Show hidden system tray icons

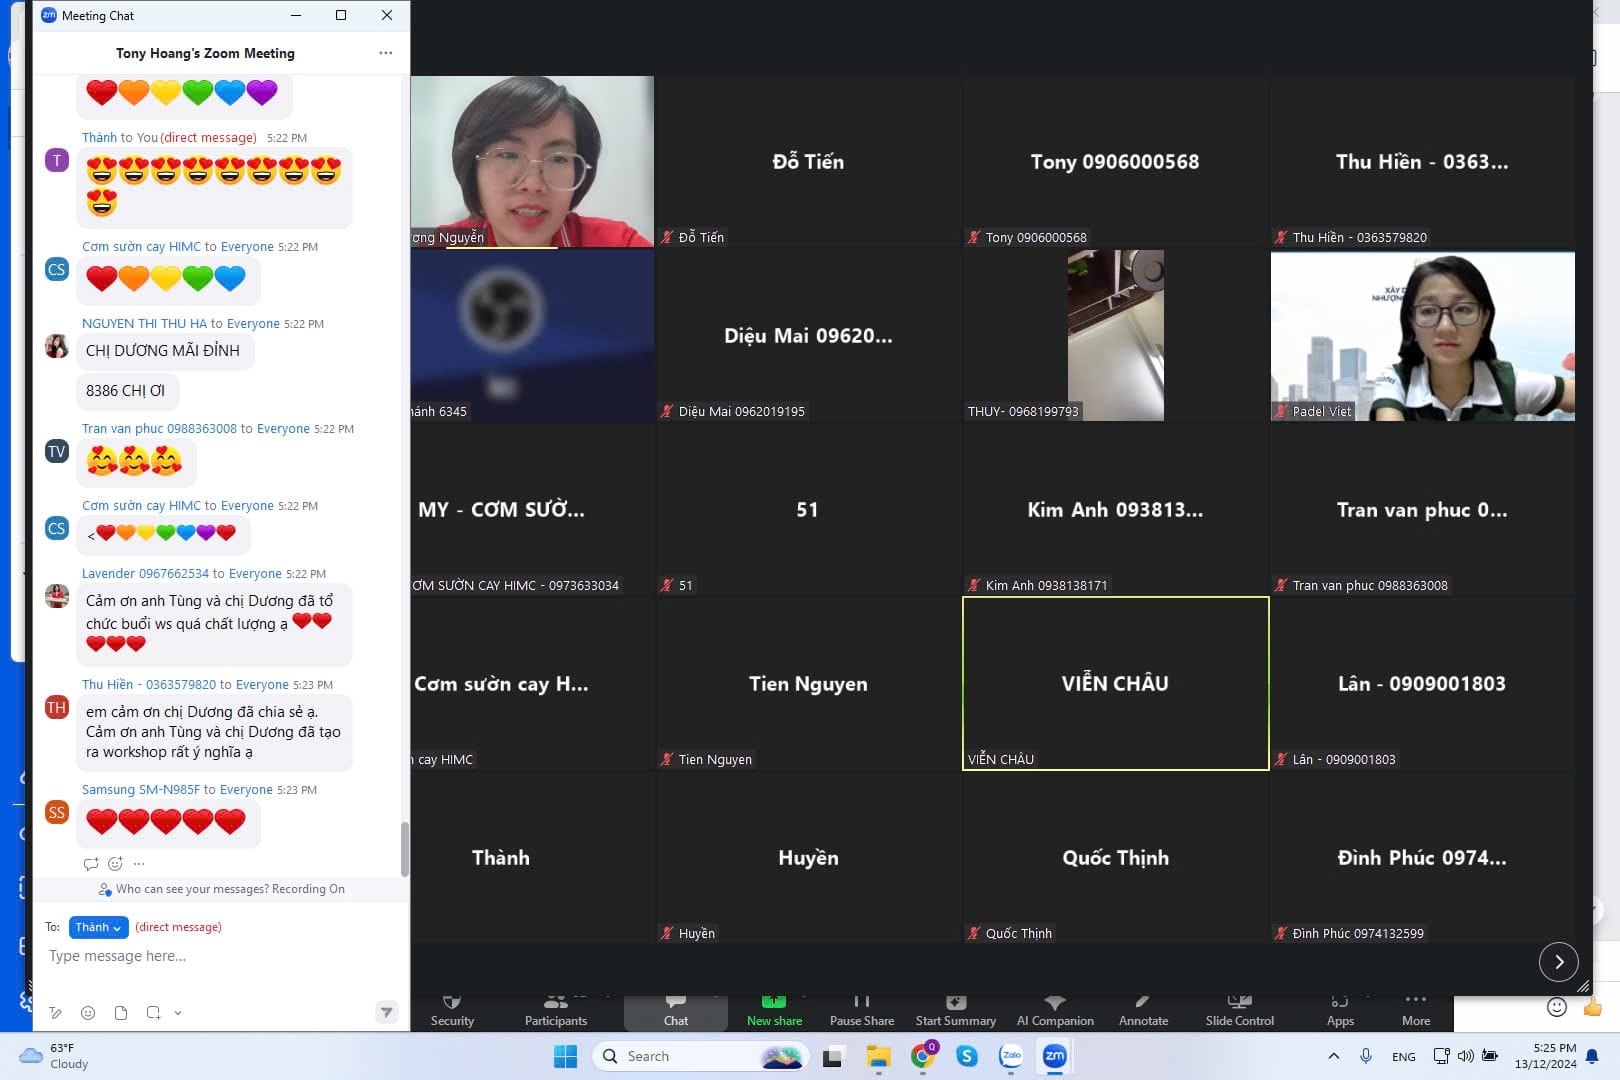(x=1333, y=1056)
